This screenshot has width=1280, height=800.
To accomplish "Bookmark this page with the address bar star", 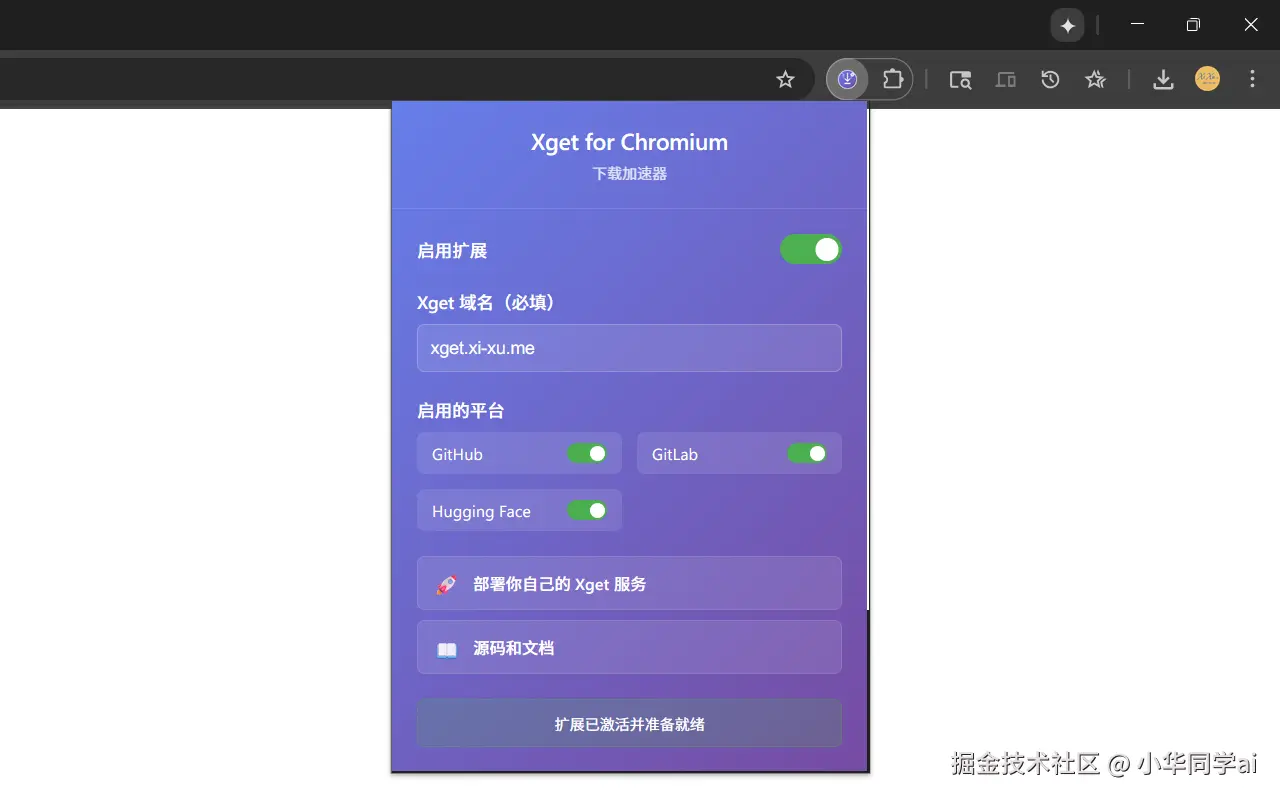I will pyautogui.click(x=786, y=79).
